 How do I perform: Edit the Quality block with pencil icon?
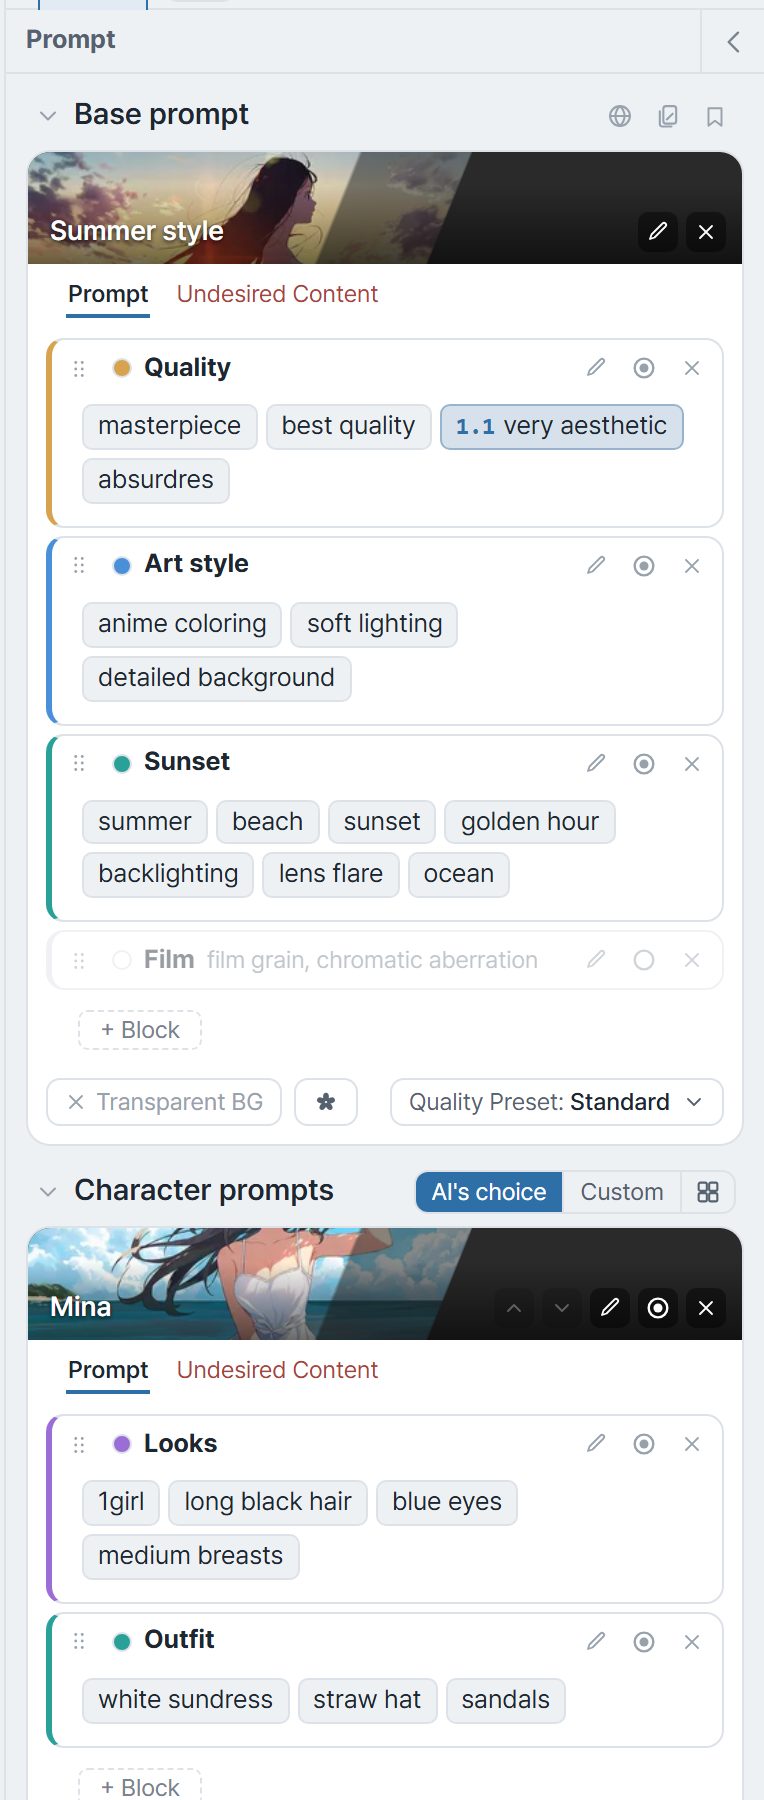596,368
